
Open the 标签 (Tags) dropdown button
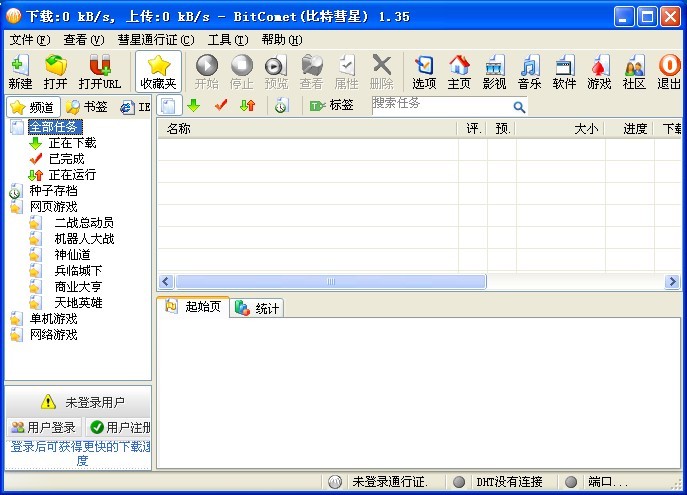[x=332, y=105]
